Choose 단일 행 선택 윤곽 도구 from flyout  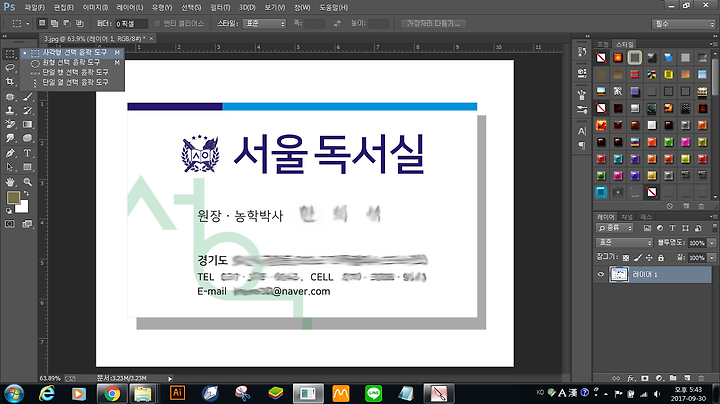[x=72, y=72]
